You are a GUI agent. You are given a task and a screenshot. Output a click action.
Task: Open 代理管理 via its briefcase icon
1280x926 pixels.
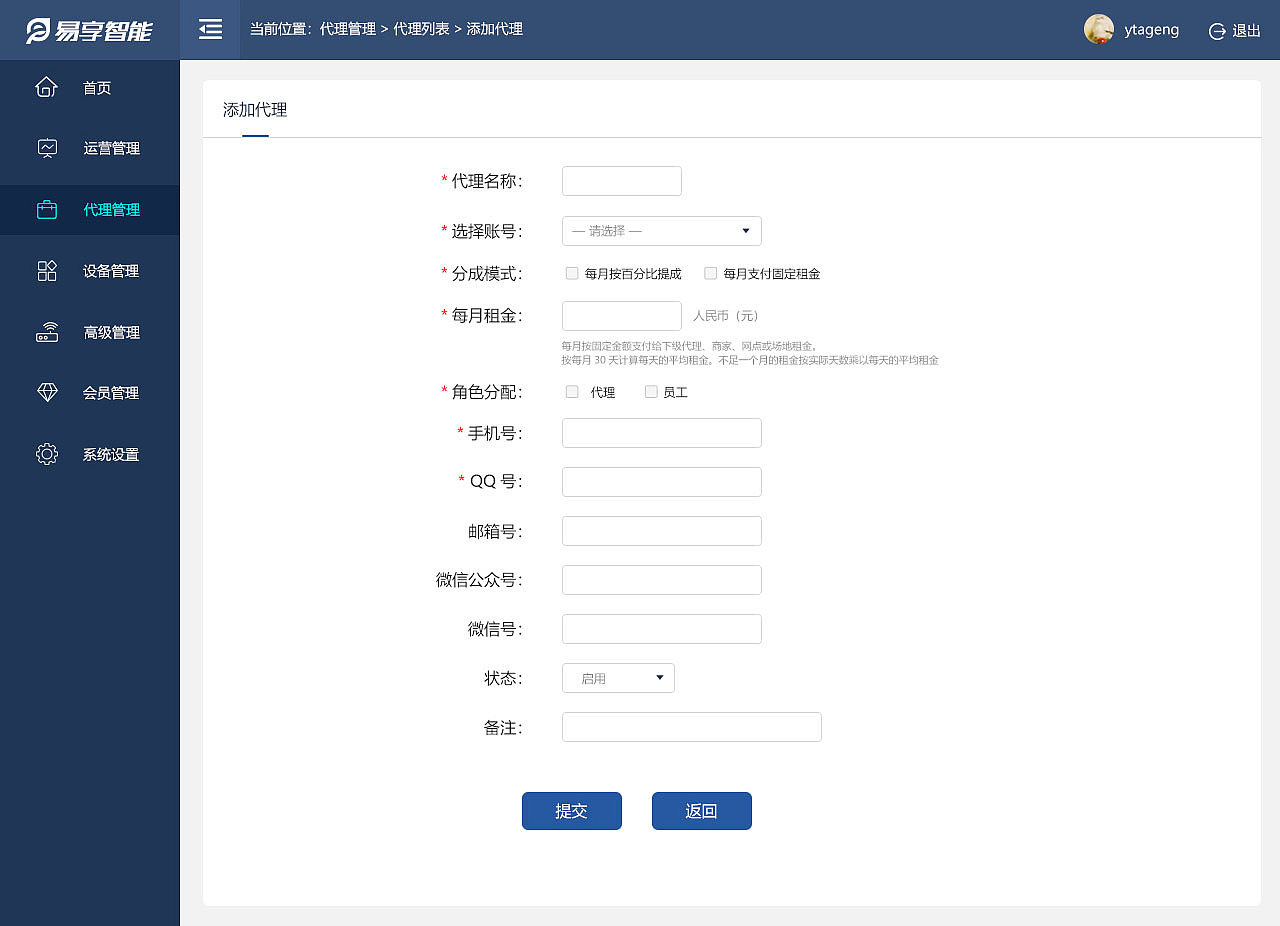point(46,209)
